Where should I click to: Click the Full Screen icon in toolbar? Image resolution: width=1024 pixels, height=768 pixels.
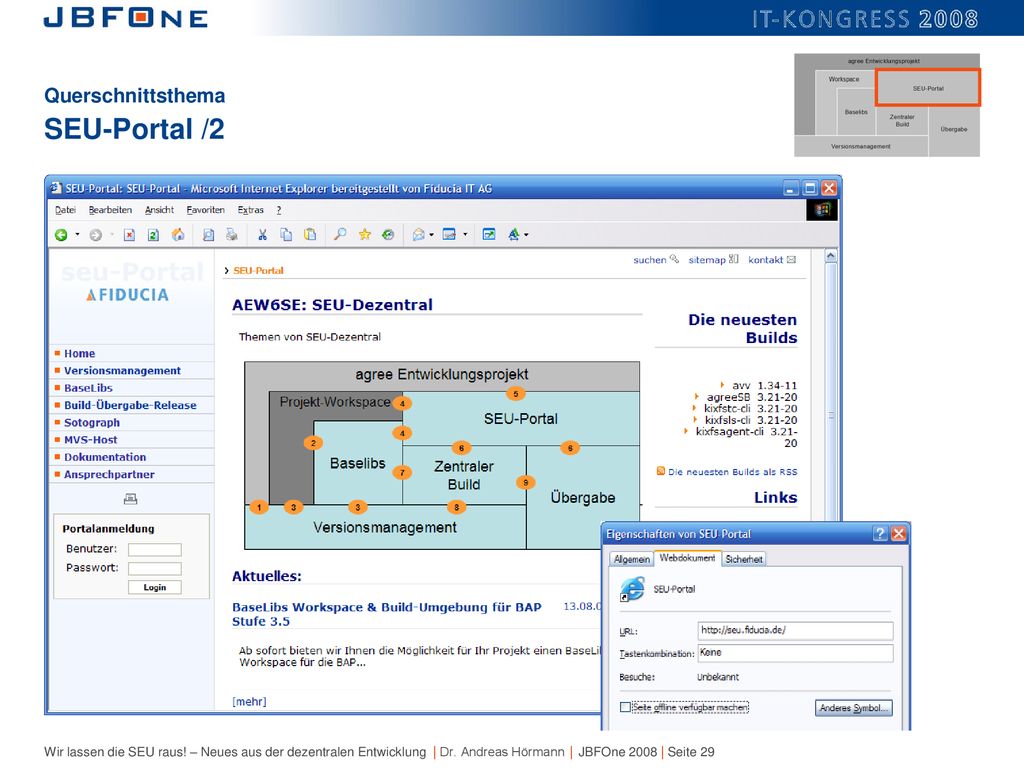488,234
